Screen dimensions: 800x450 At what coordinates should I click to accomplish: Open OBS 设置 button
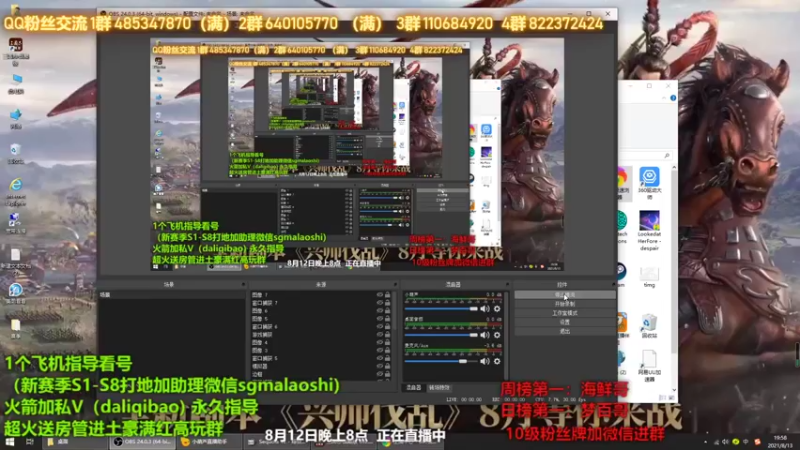pos(564,322)
